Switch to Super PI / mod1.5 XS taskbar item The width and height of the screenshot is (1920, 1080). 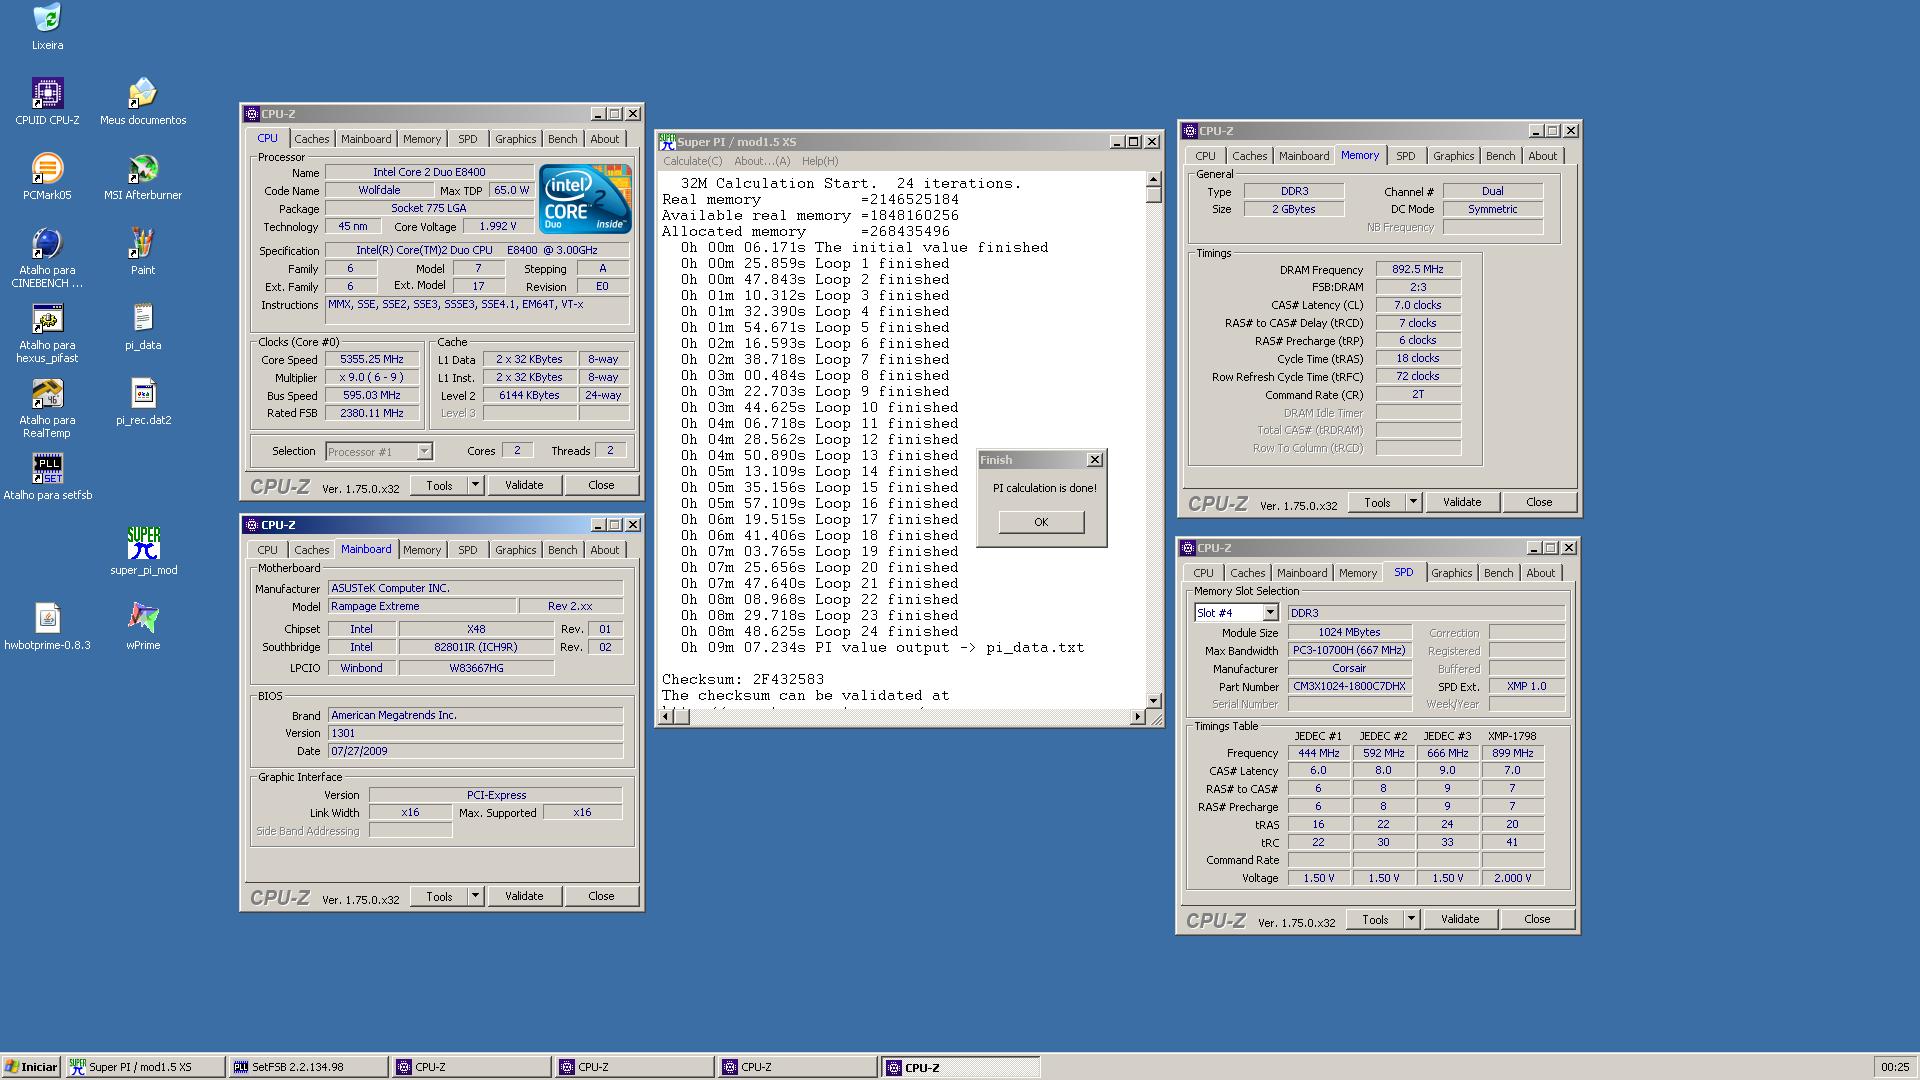click(145, 1067)
